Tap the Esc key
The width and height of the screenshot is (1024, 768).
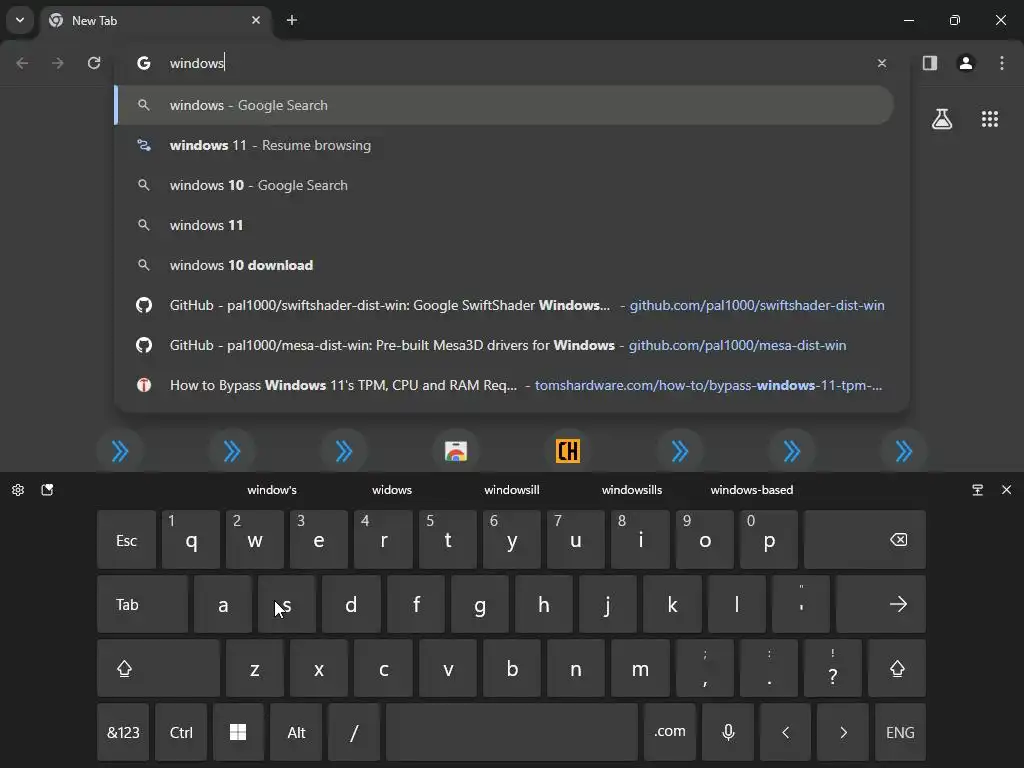pos(127,540)
